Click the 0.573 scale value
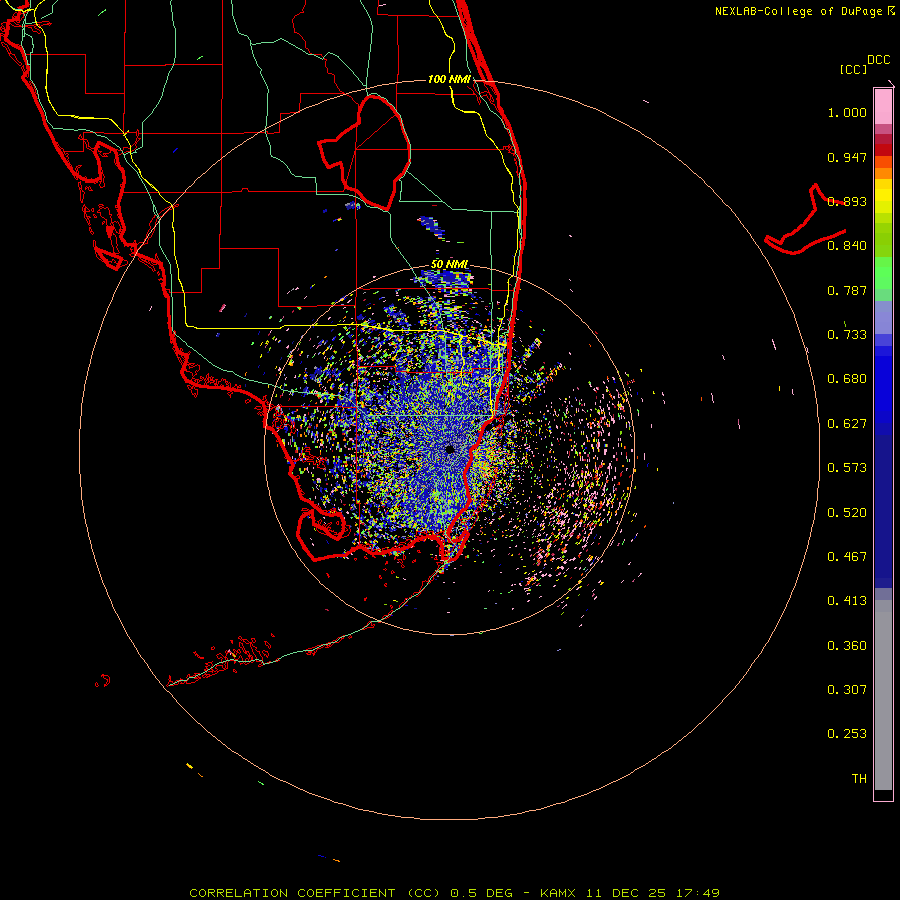The width and height of the screenshot is (900, 900). tap(847, 468)
